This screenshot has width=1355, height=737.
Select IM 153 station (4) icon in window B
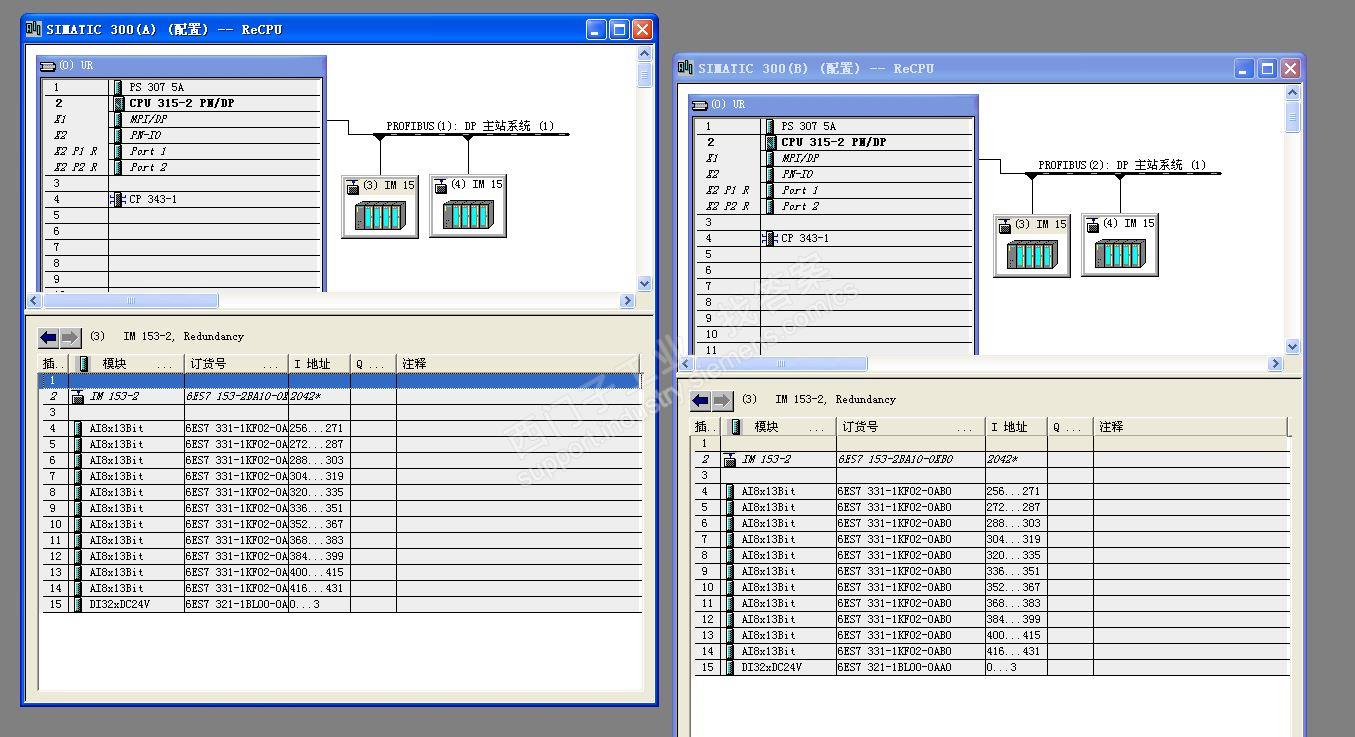[1120, 245]
